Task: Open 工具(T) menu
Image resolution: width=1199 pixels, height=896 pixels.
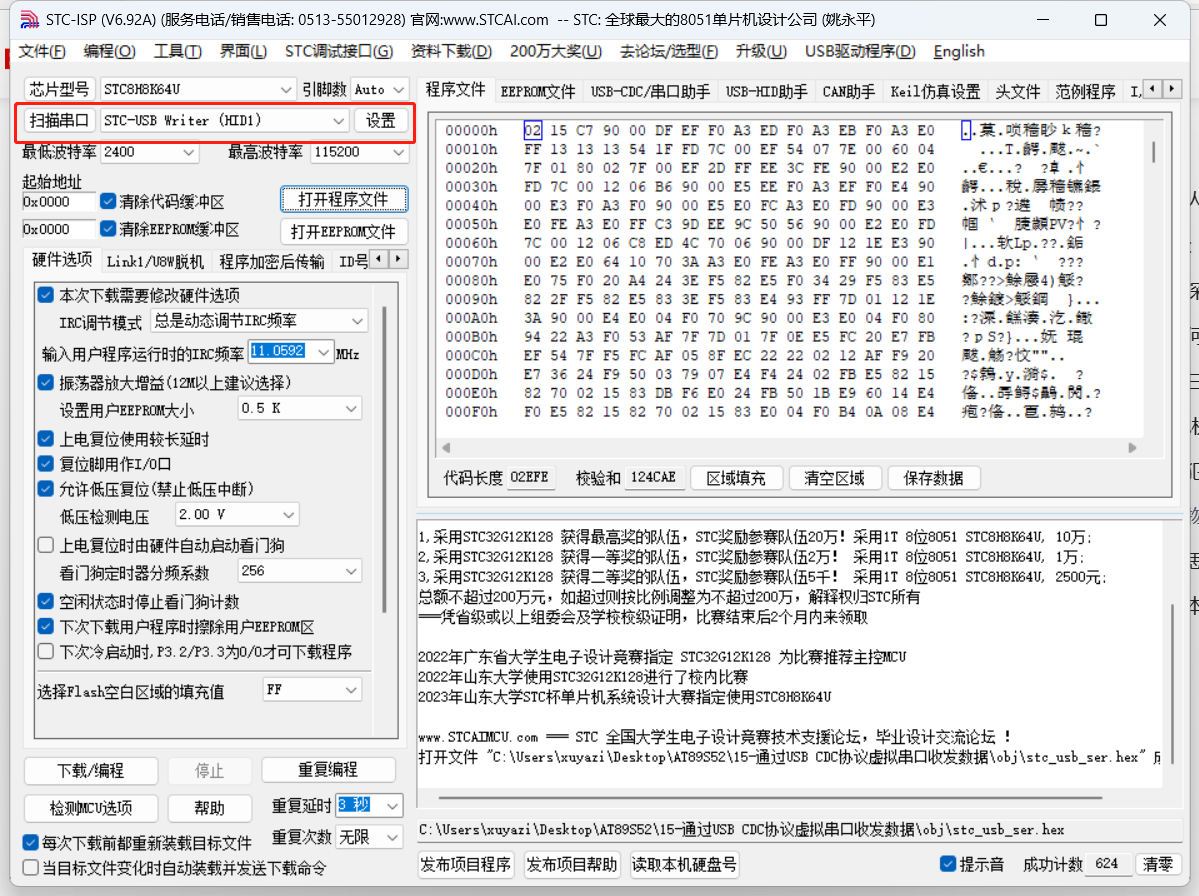Action: 177,51
